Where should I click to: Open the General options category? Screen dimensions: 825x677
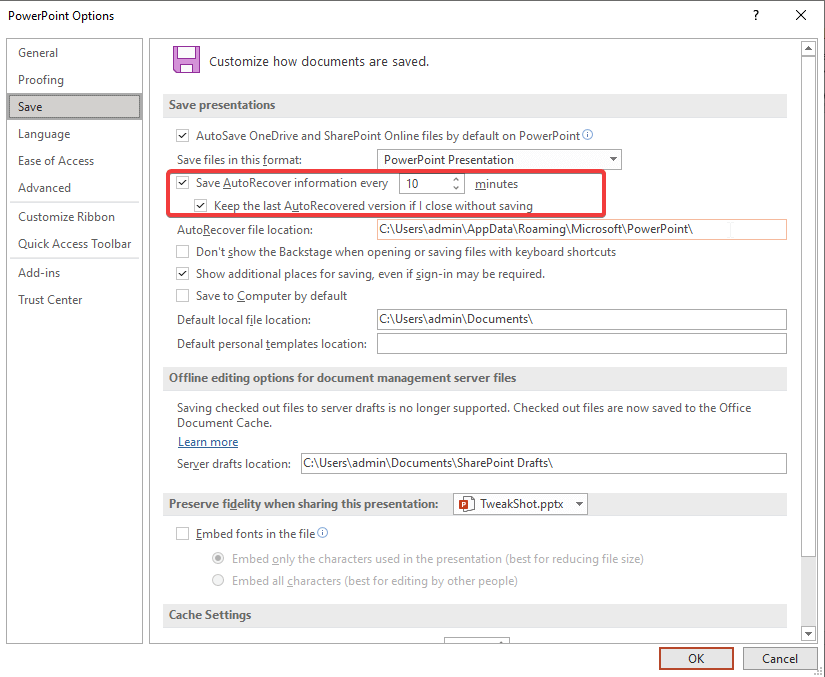pyautogui.click(x=74, y=53)
